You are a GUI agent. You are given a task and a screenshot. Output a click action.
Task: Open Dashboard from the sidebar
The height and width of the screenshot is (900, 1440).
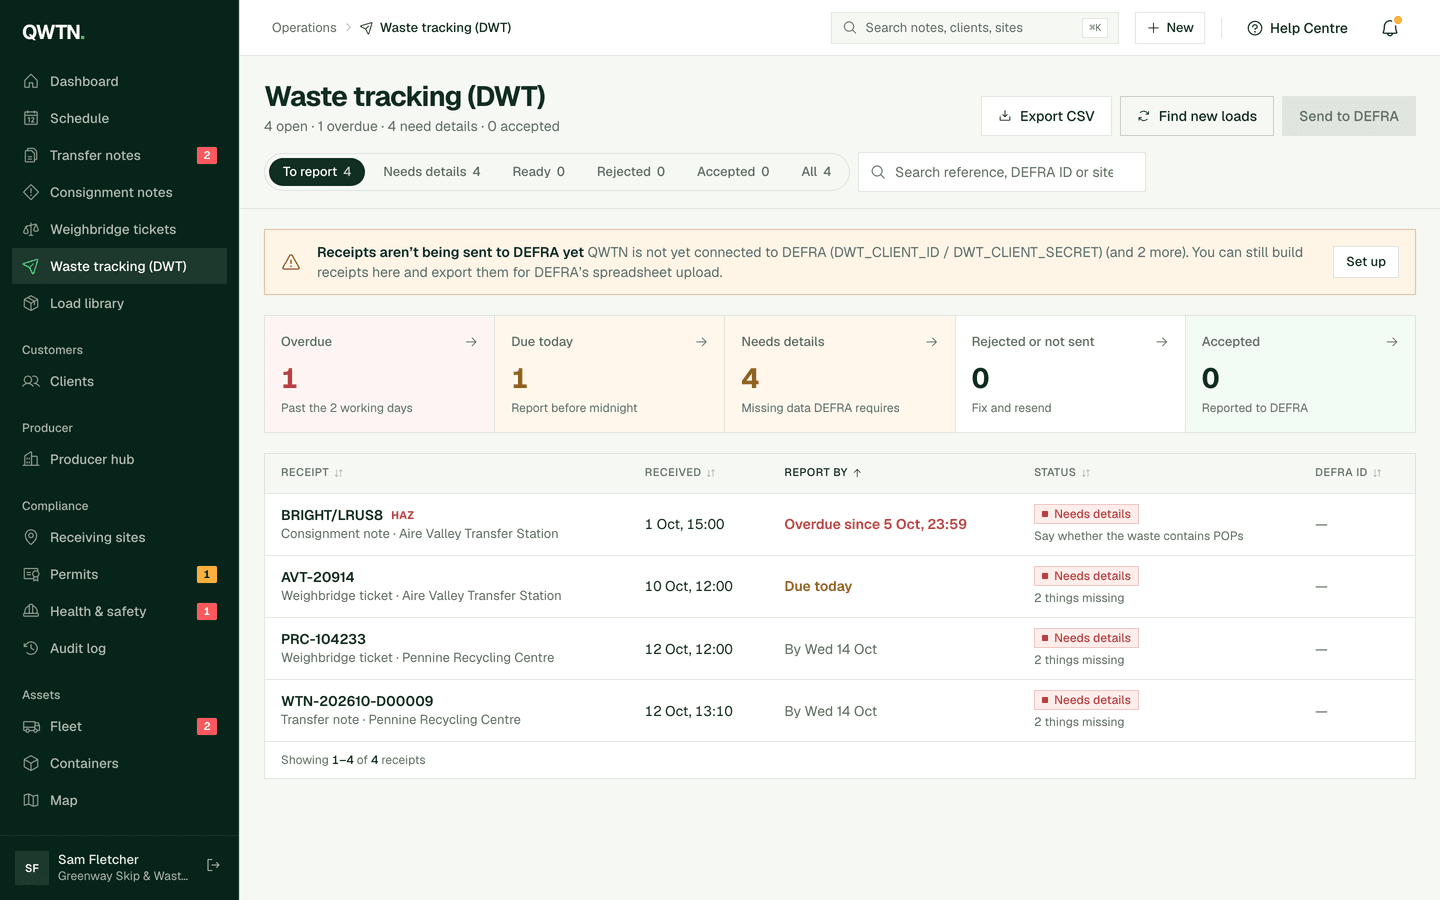[x=119, y=81]
